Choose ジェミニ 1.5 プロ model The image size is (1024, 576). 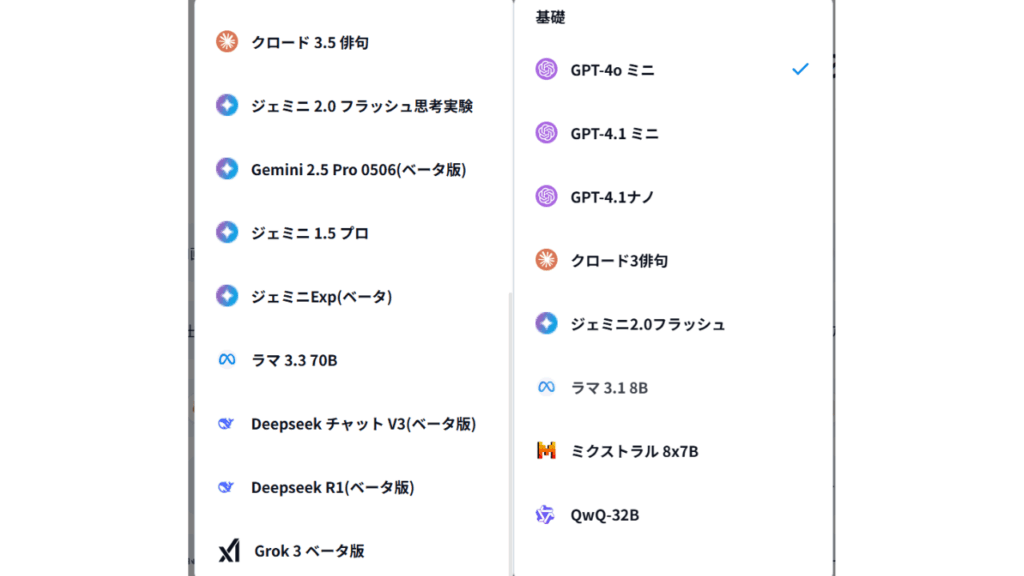(x=309, y=233)
